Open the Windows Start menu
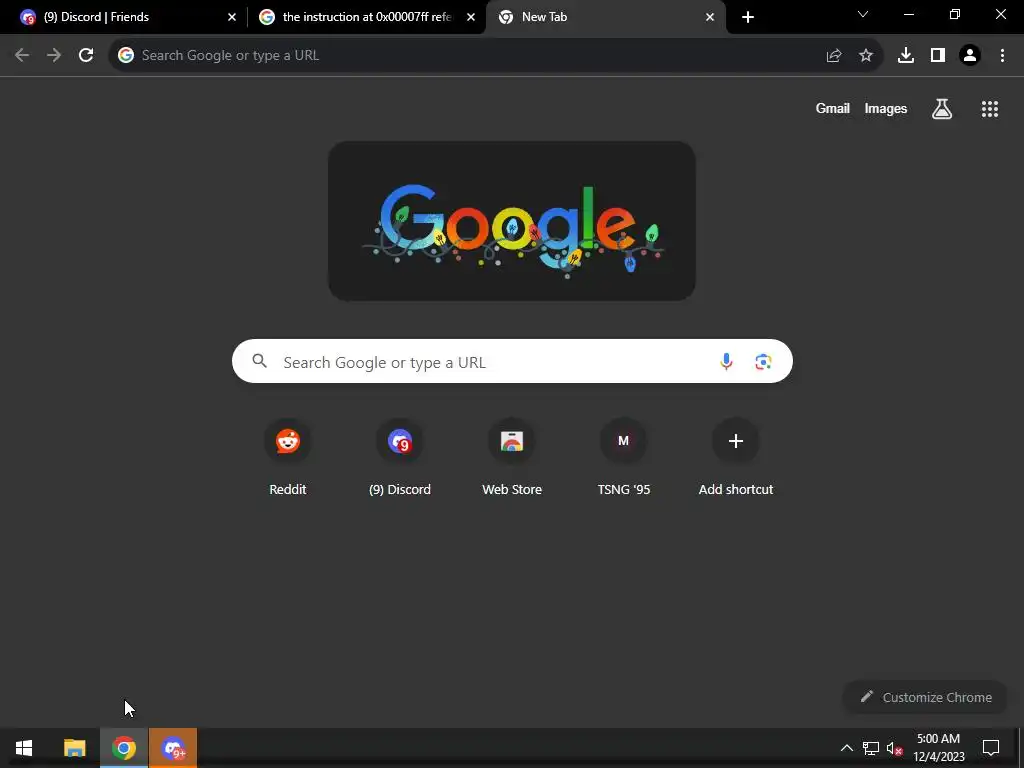This screenshot has width=1024, height=768. pyautogui.click(x=24, y=748)
